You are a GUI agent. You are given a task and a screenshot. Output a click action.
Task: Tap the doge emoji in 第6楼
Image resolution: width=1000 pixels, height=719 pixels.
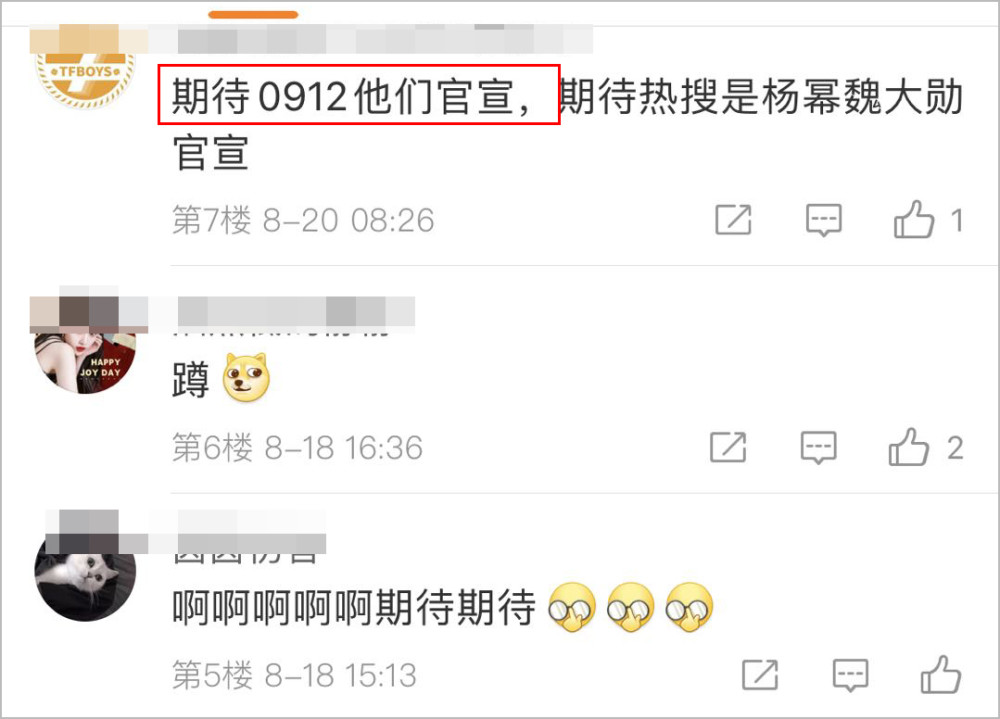[x=246, y=378]
